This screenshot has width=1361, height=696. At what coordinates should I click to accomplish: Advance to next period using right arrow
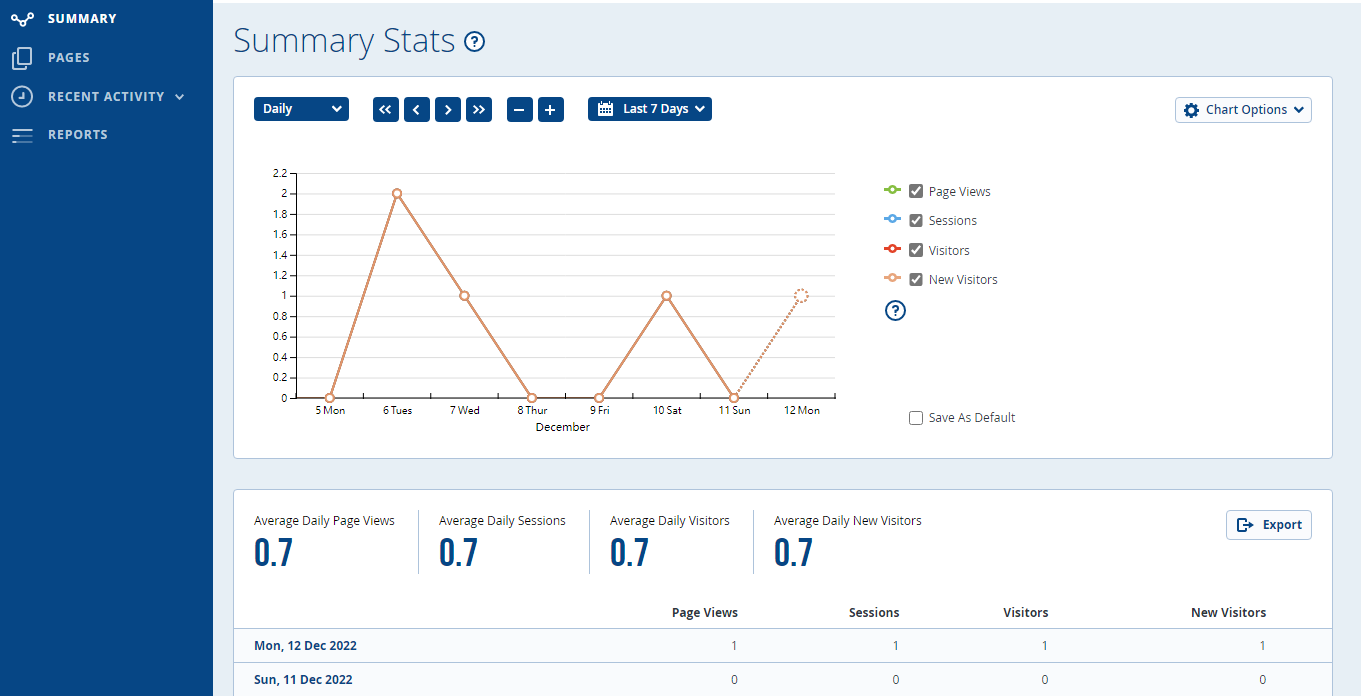click(448, 109)
